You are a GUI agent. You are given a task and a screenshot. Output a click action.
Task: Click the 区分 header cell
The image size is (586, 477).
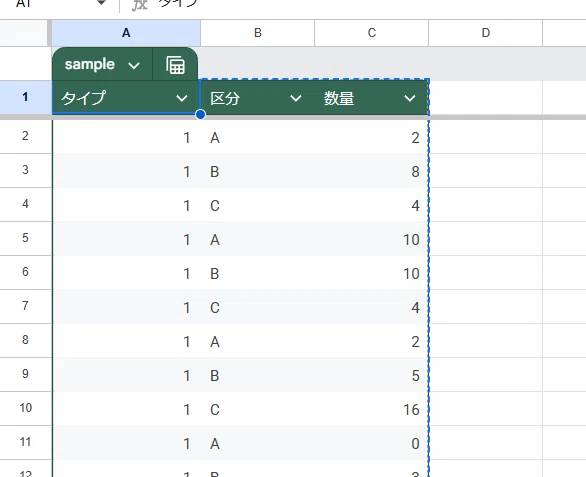click(x=257, y=98)
